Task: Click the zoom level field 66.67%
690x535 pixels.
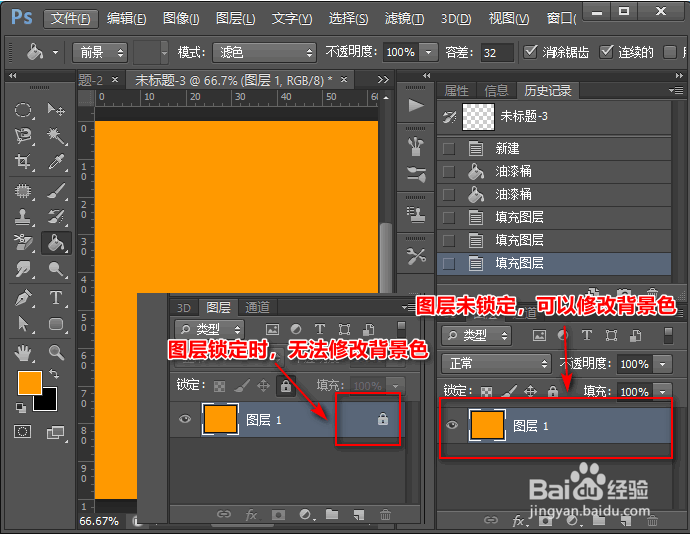Action: pos(99,521)
